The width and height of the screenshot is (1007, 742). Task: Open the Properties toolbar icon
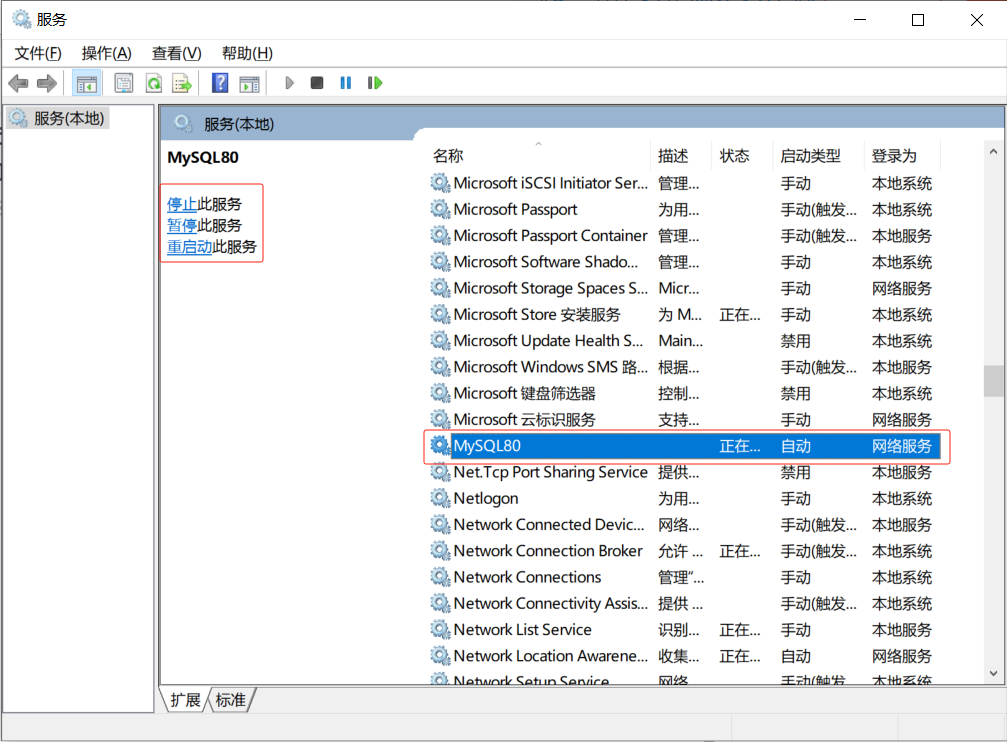pyautogui.click(x=123, y=83)
